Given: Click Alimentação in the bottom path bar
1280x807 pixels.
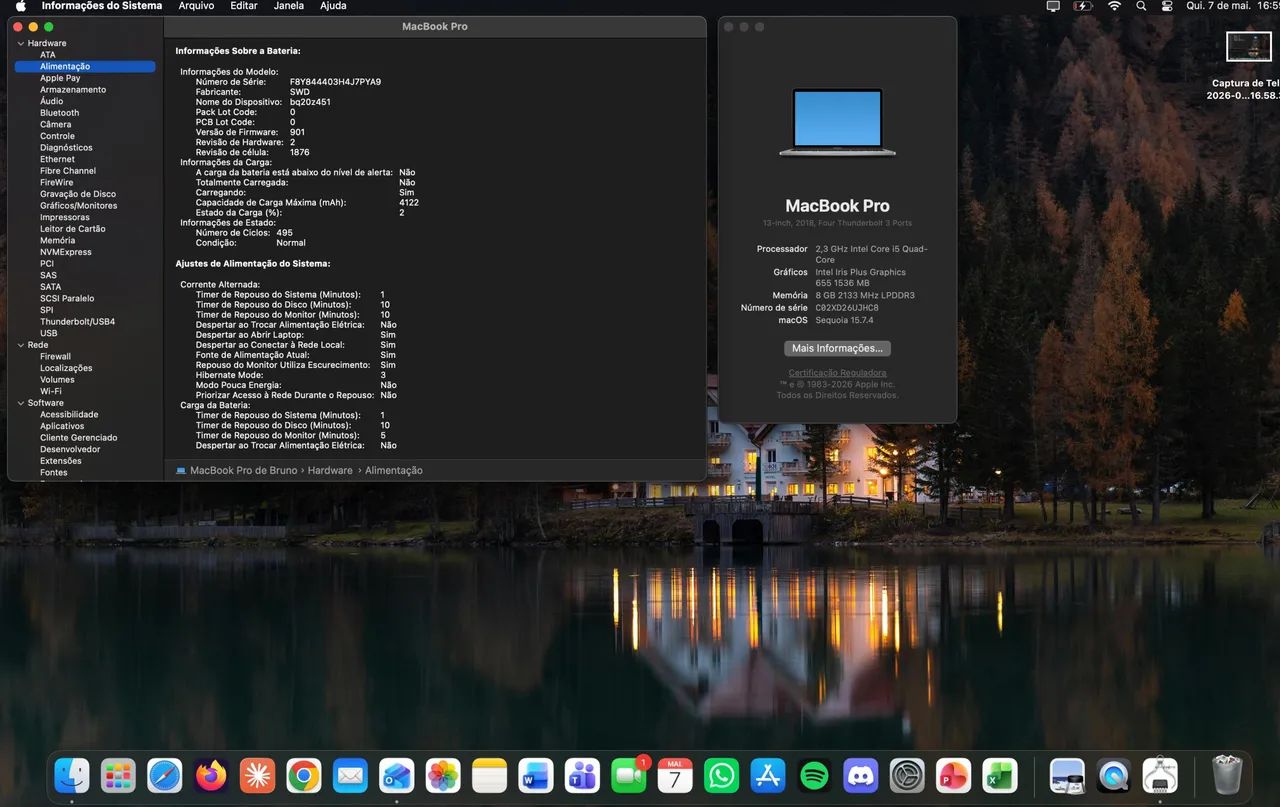Looking at the screenshot, I should point(393,470).
